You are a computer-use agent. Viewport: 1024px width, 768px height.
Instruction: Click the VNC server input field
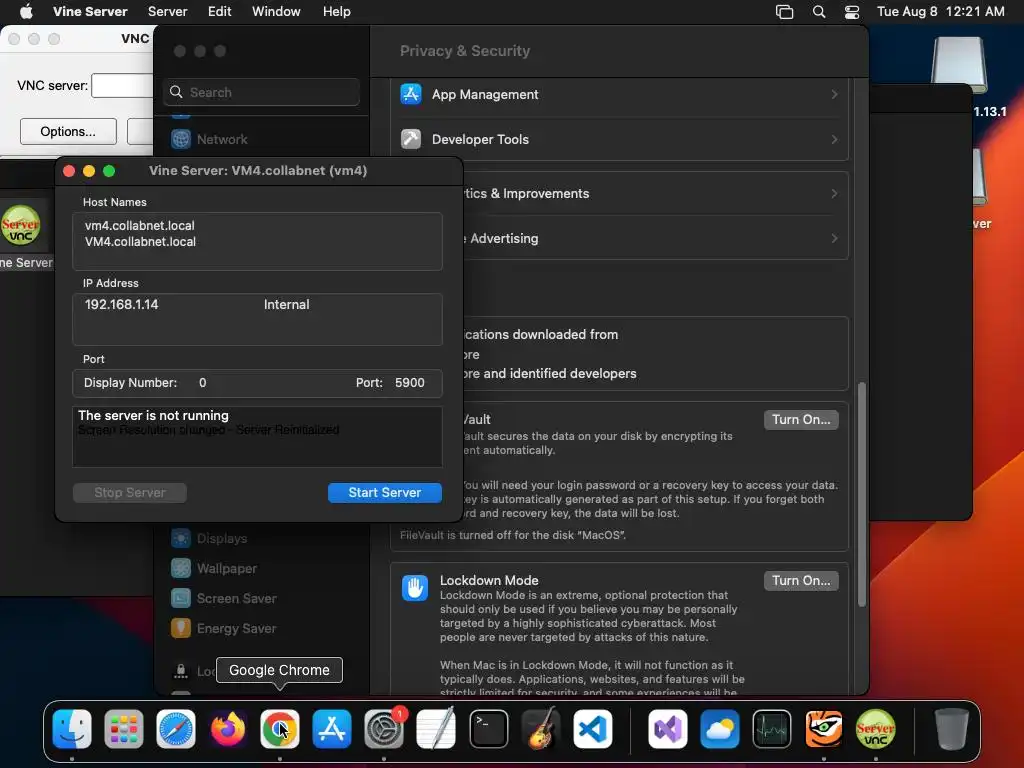122,86
